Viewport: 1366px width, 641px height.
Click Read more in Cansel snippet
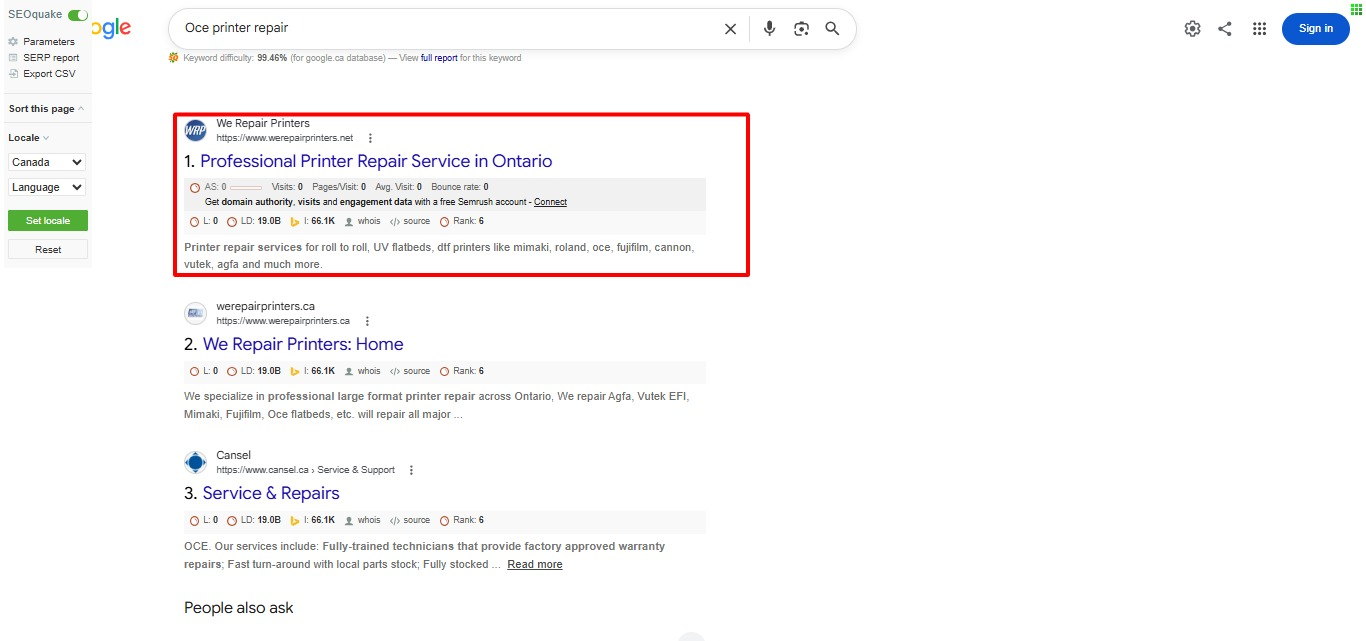535,565
